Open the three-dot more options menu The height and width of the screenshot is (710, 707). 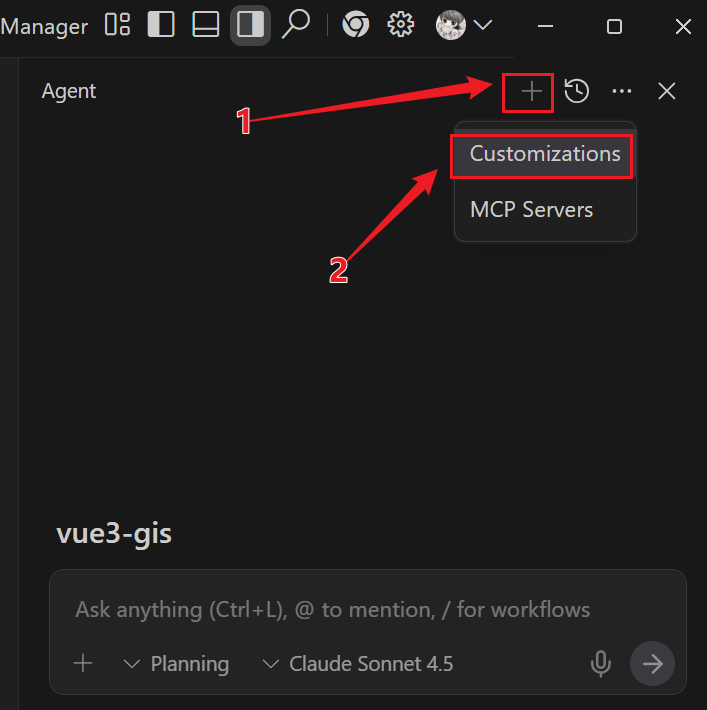click(622, 92)
